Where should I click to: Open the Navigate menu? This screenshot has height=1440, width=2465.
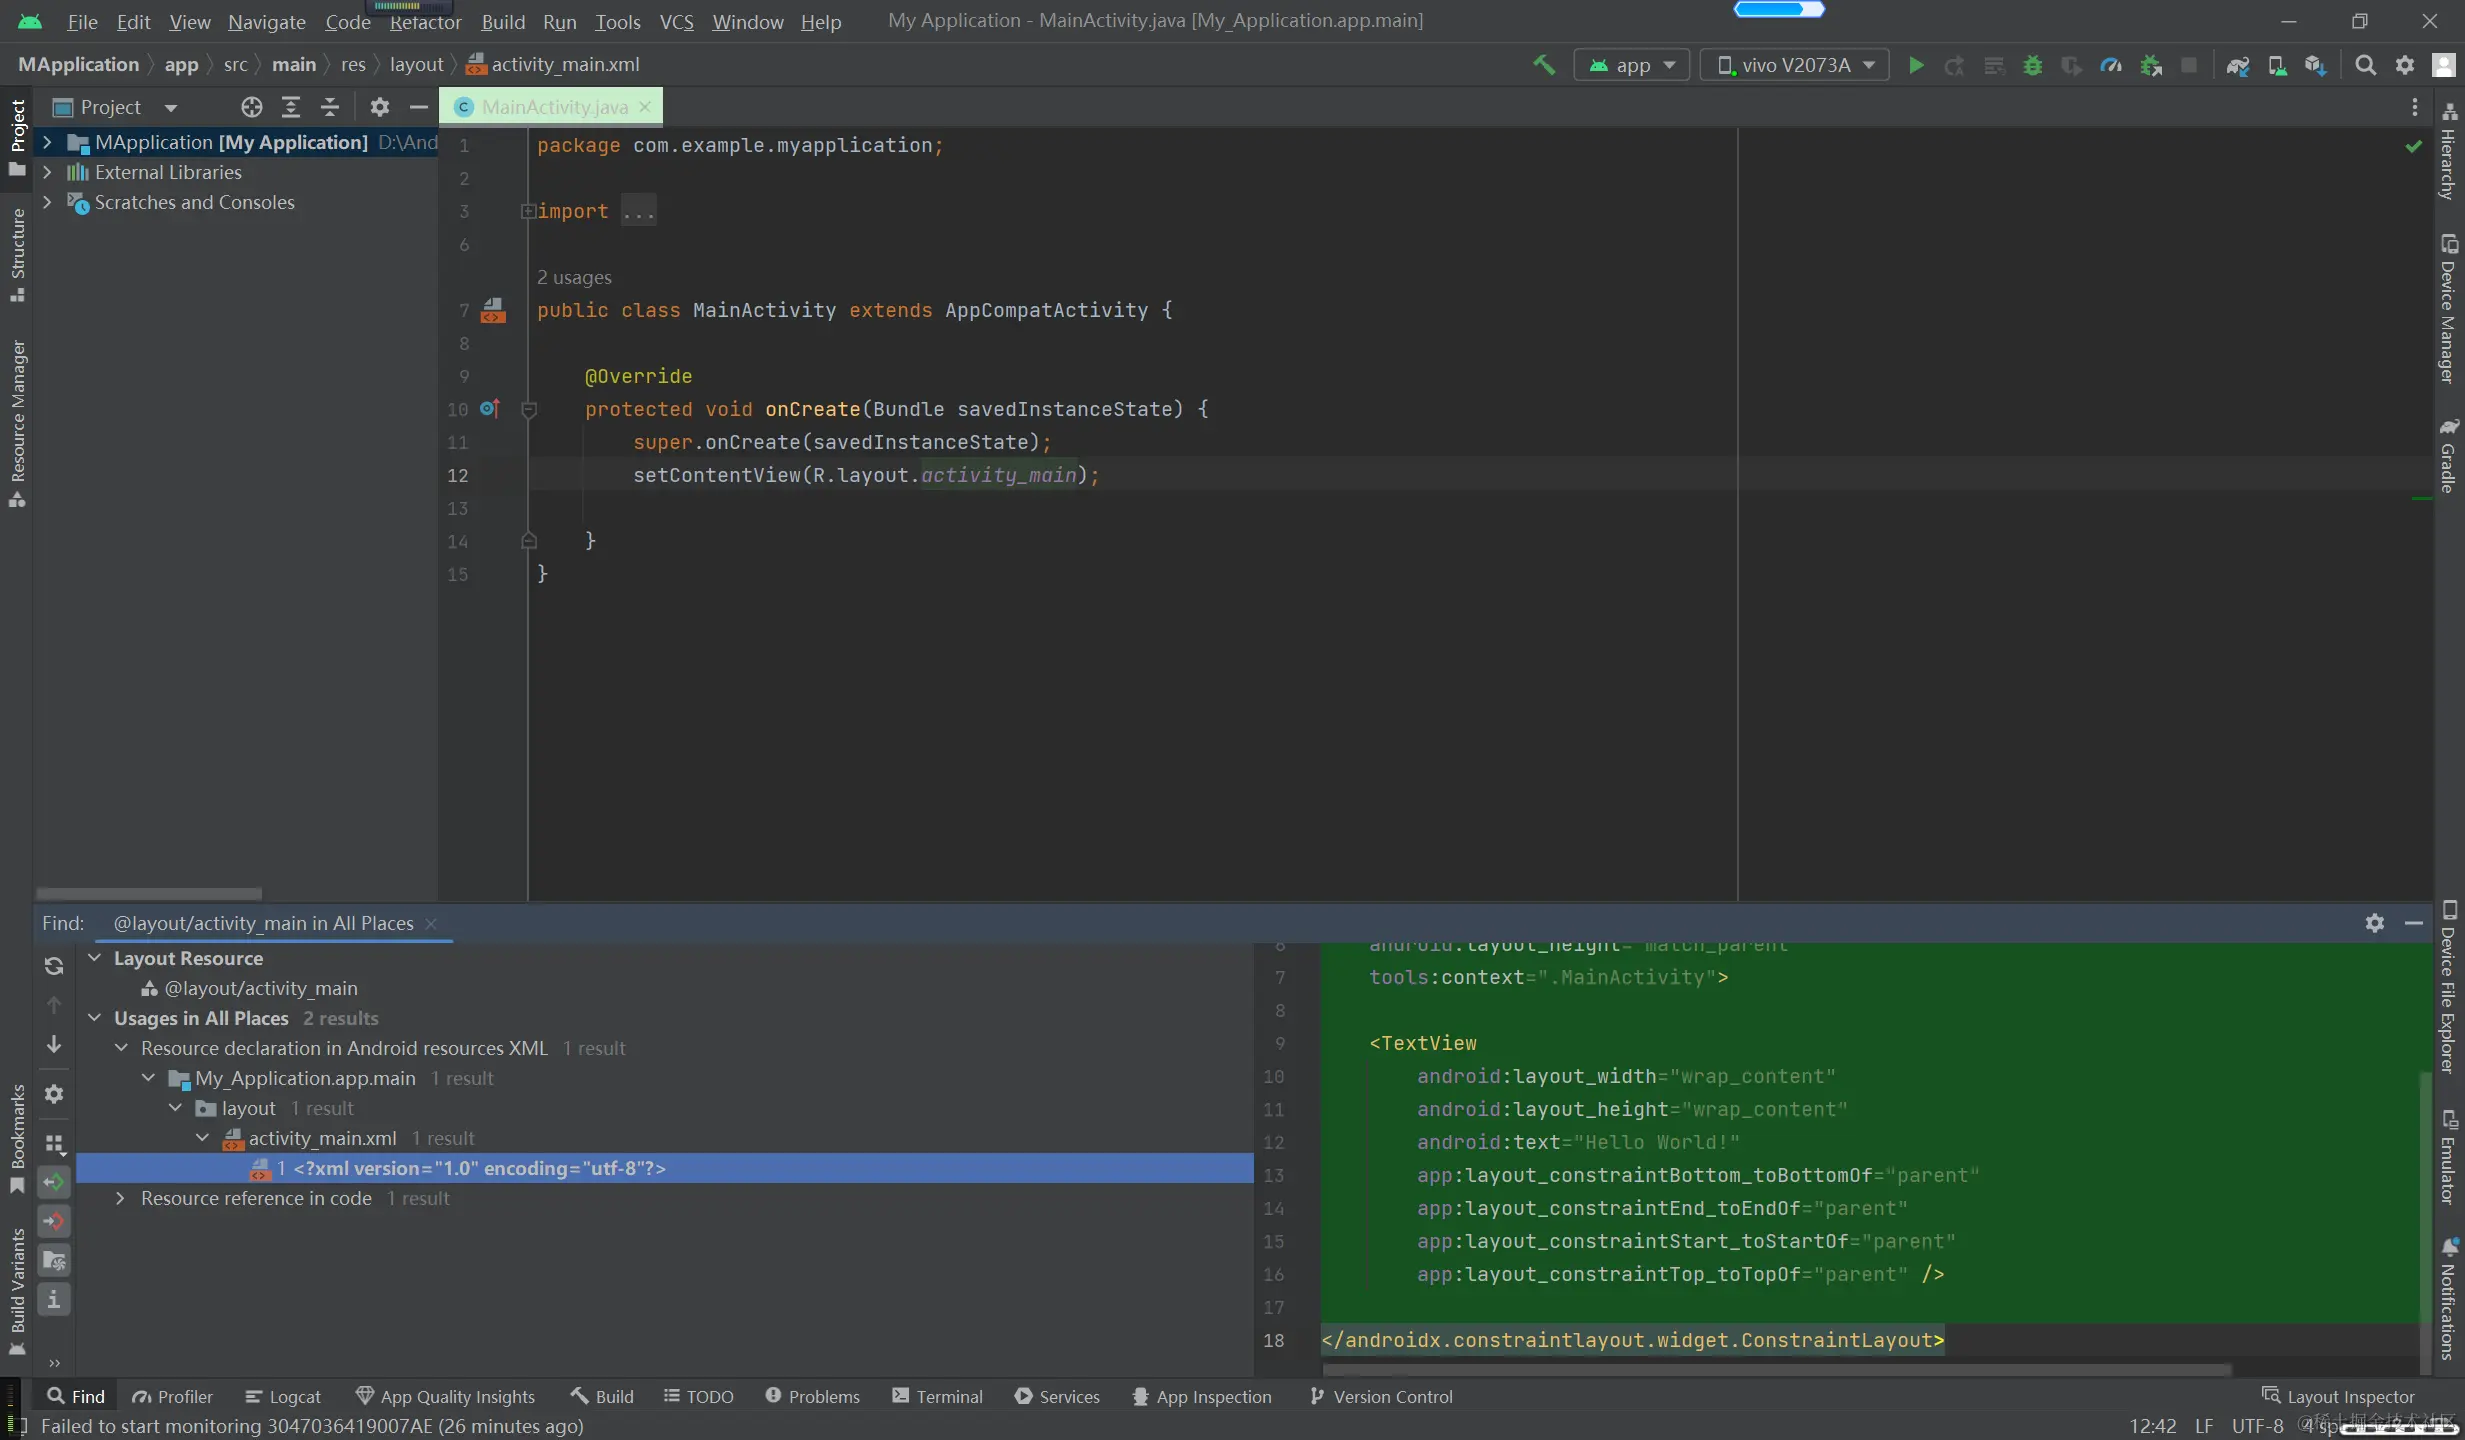267,21
